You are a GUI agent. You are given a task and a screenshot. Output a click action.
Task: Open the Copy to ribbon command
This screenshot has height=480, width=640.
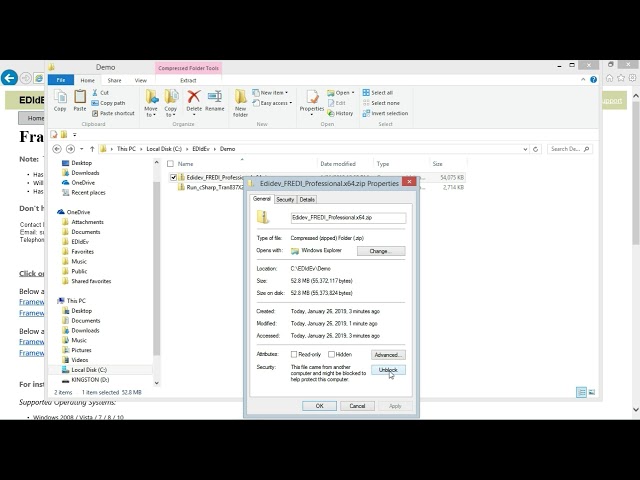pos(171,103)
